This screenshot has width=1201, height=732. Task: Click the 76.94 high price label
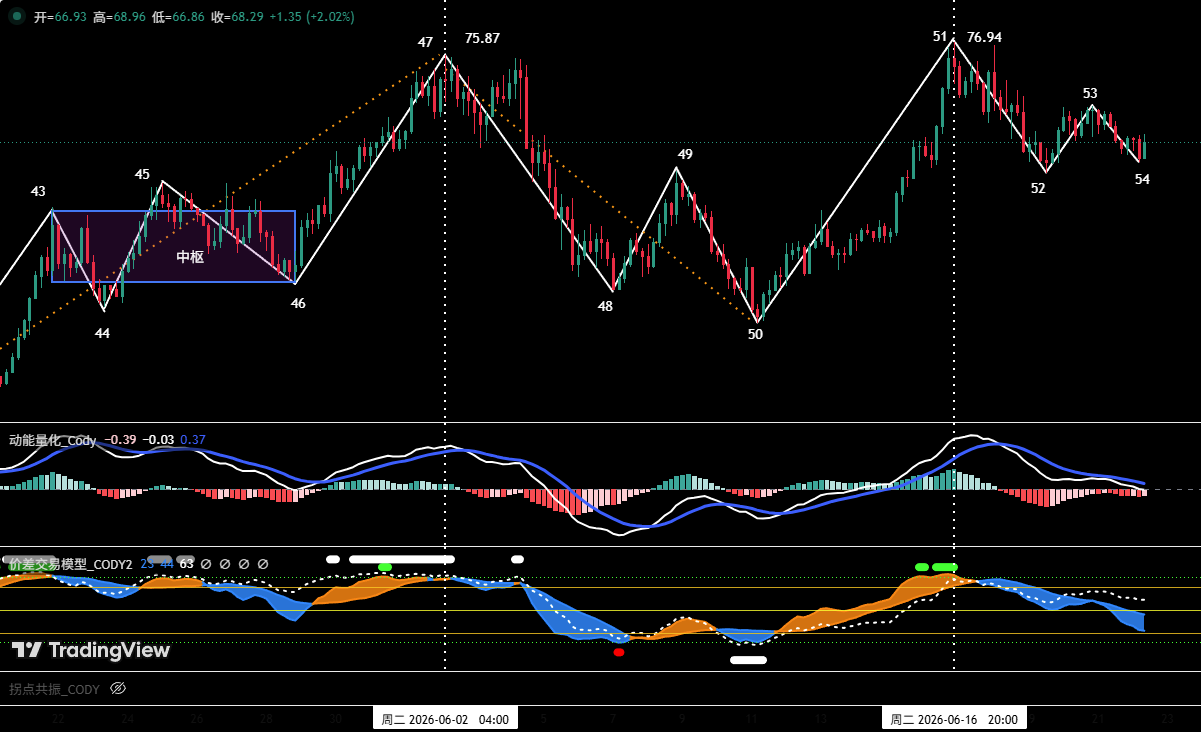click(984, 37)
